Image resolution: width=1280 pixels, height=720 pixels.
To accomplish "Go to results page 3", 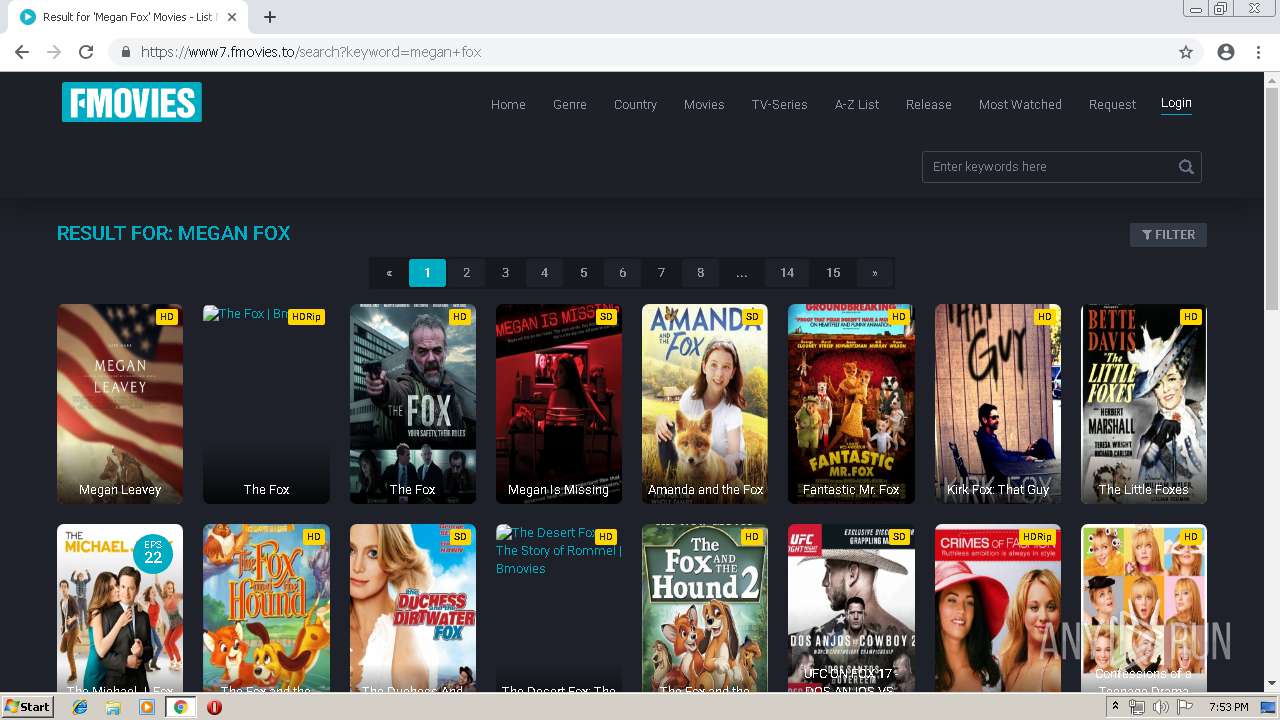I will pyautogui.click(x=505, y=273).
